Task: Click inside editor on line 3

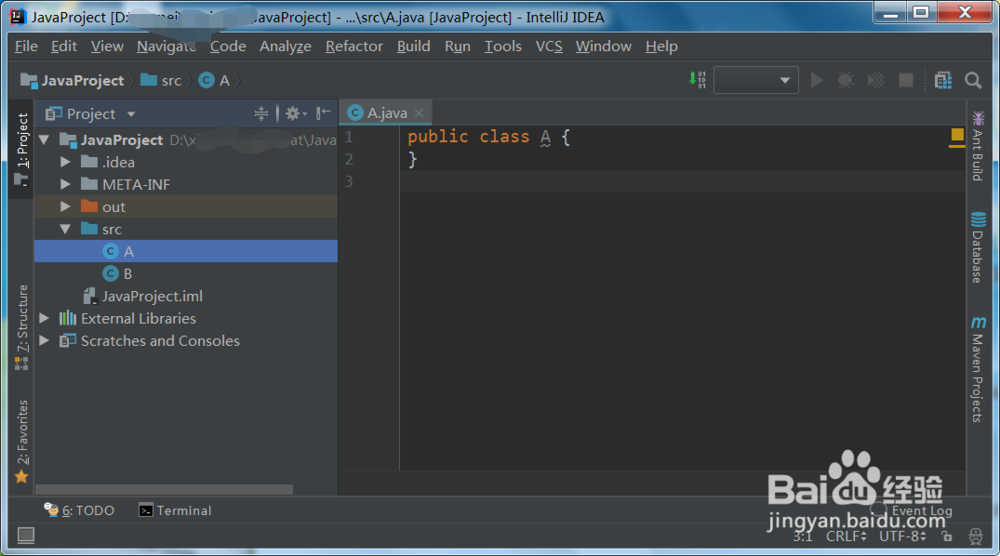Action: tap(682, 182)
